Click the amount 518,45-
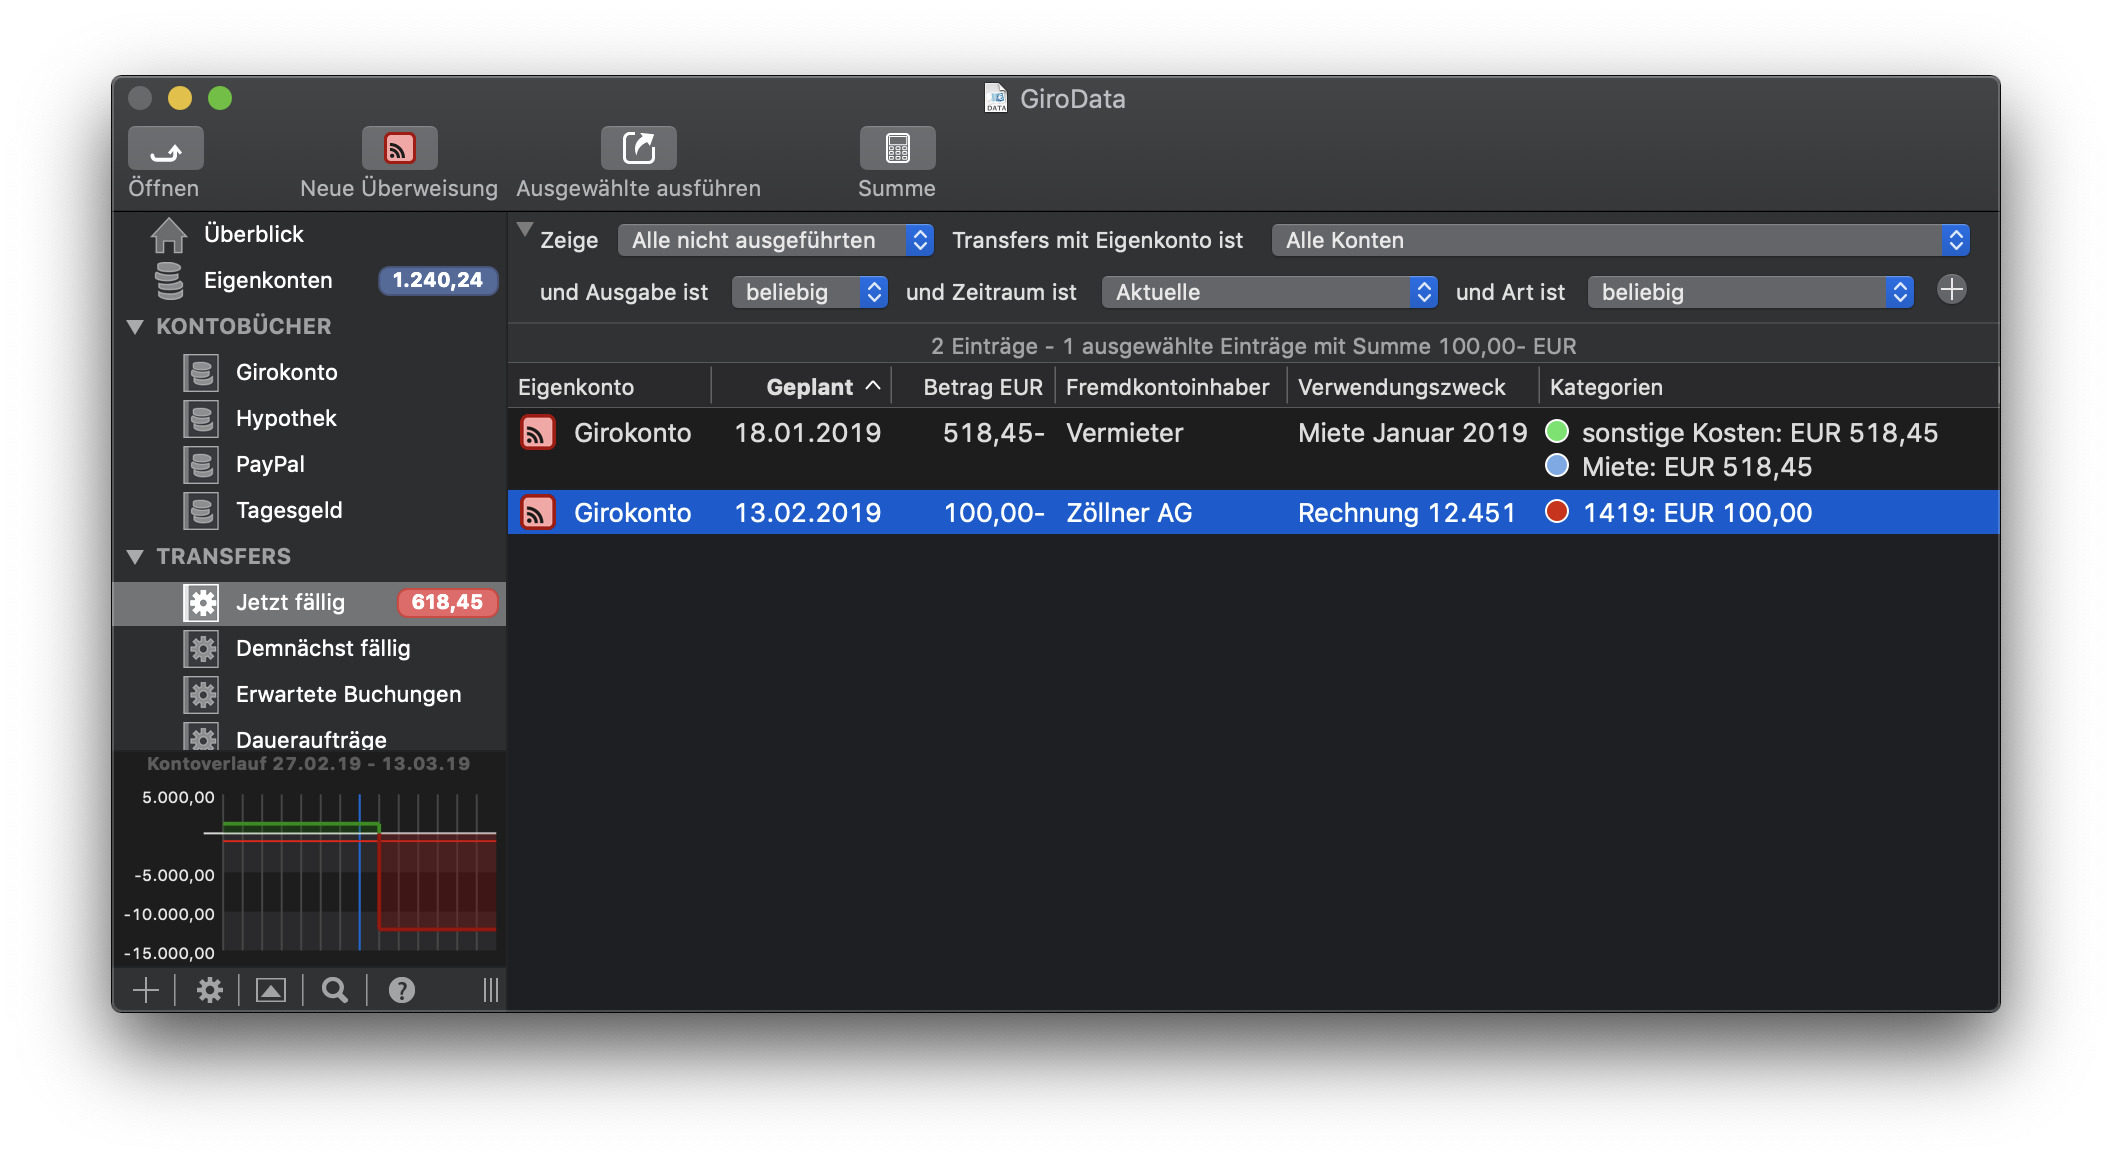 [994, 433]
